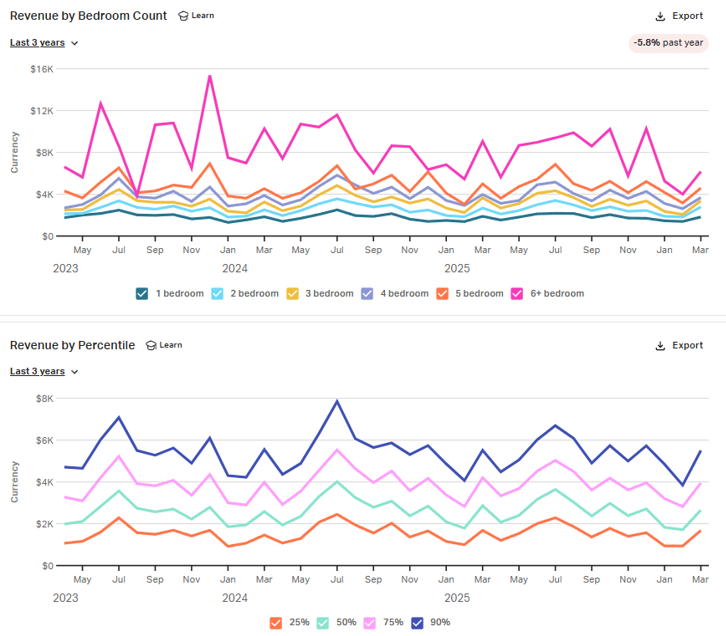Click the Export download icon for Bedroom Count
This screenshot has width=726, height=636.
point(660,16)
